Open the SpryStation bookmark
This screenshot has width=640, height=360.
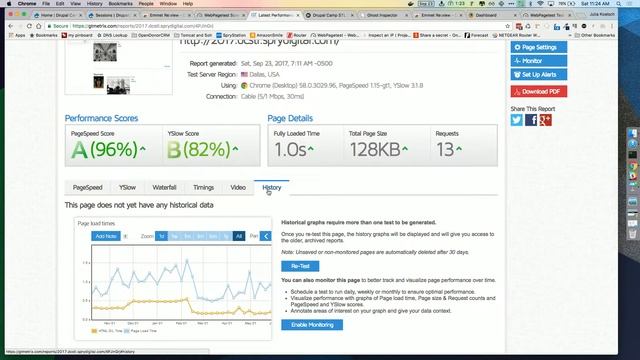231,36
